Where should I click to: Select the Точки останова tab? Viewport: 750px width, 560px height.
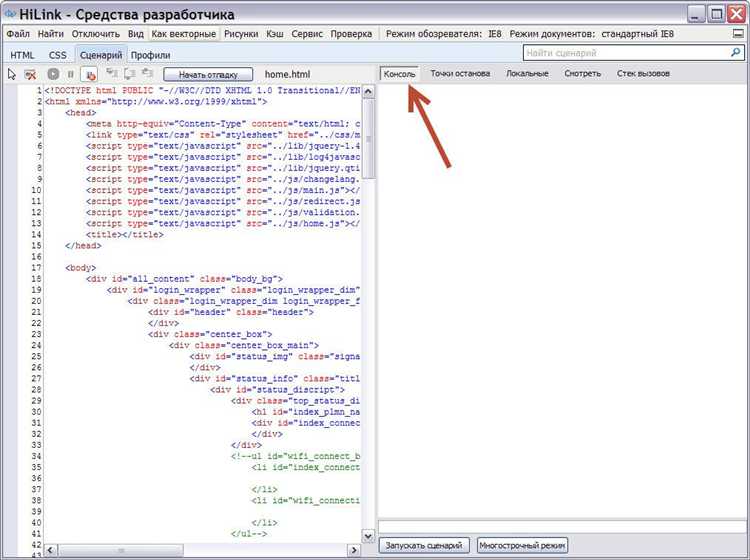click(x=460, y=74)
